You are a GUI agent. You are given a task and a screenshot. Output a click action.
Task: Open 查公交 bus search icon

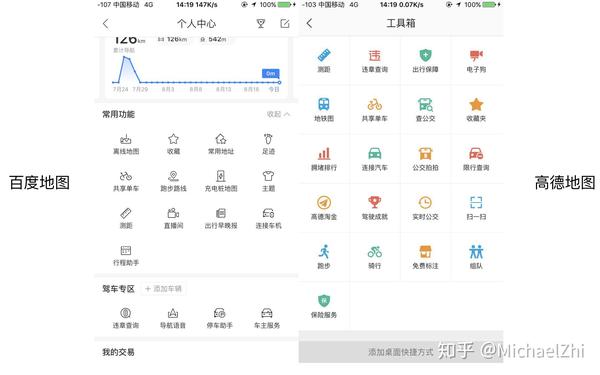(x=426, y=110)
